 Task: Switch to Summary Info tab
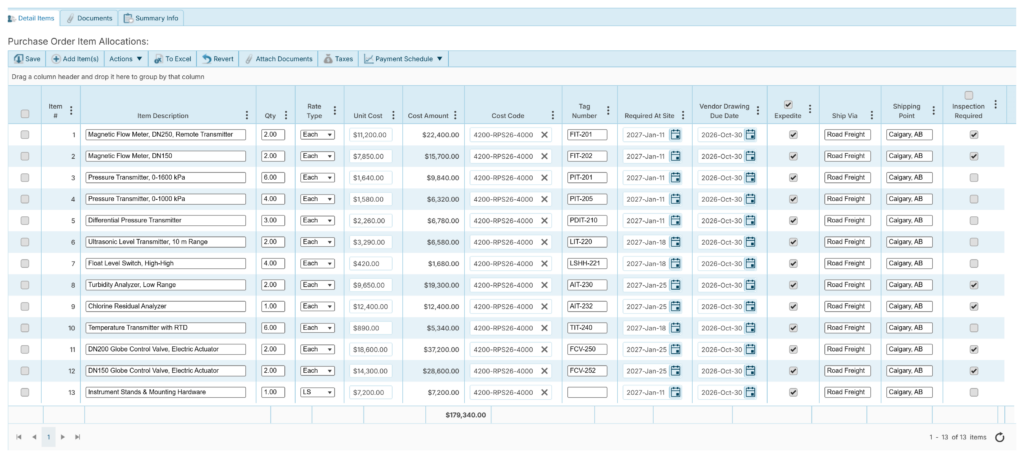click(151, 18)
